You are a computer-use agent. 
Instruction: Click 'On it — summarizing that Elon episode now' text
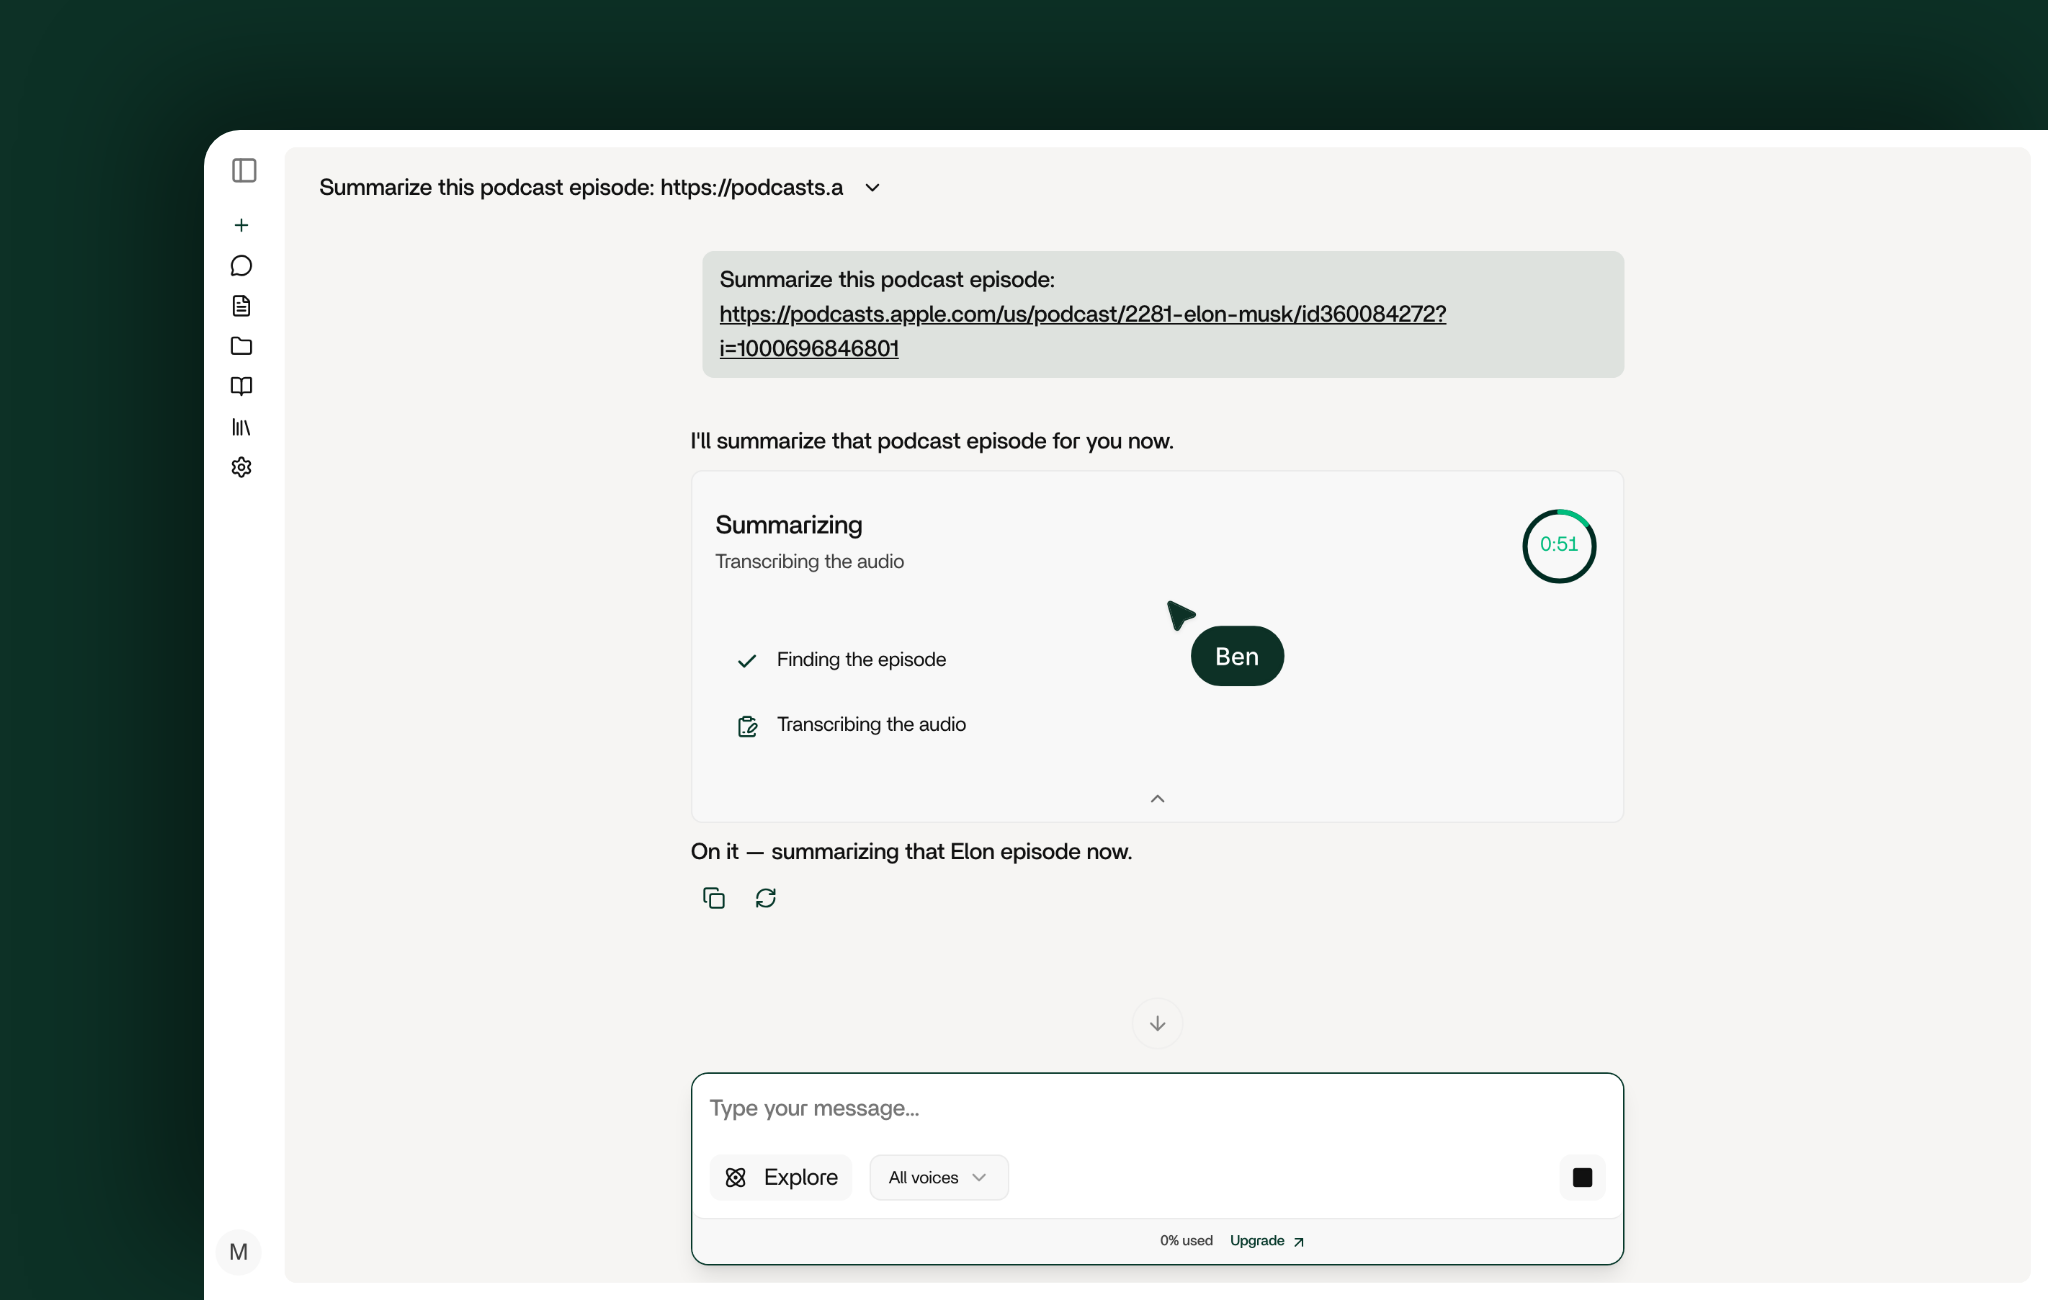coord(911,851)
